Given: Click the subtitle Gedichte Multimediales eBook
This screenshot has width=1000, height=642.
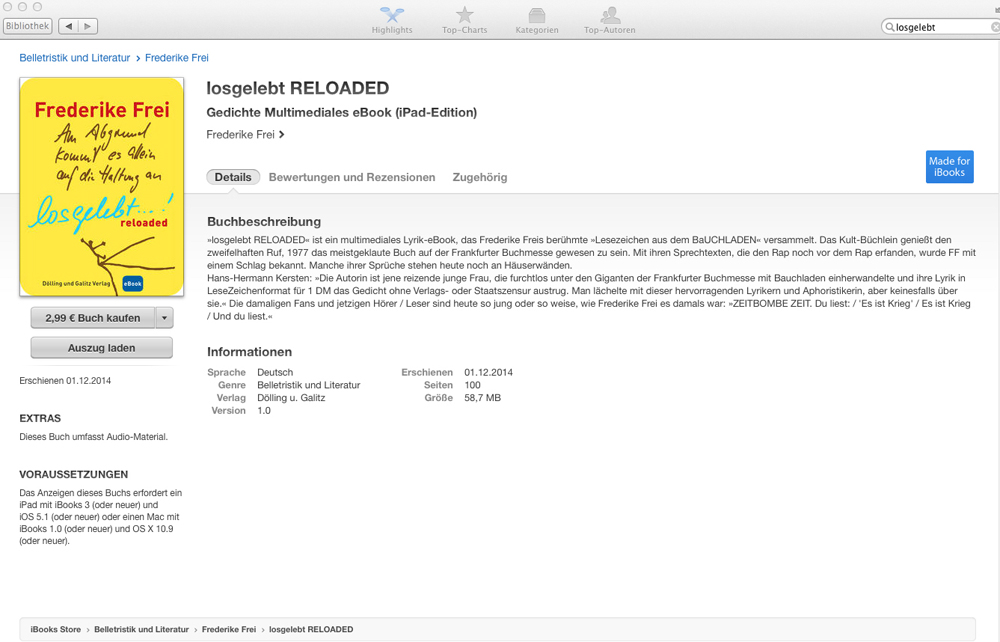Looking at the screenshot, I should pyautogui.click(x=341, y=112).
